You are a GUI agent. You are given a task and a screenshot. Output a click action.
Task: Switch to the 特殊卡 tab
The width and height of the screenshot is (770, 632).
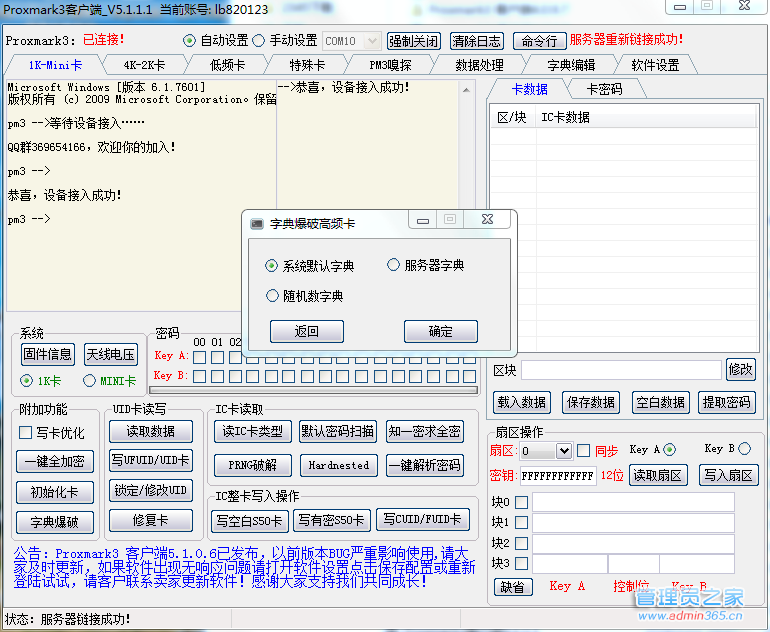(x=307, y=65)
